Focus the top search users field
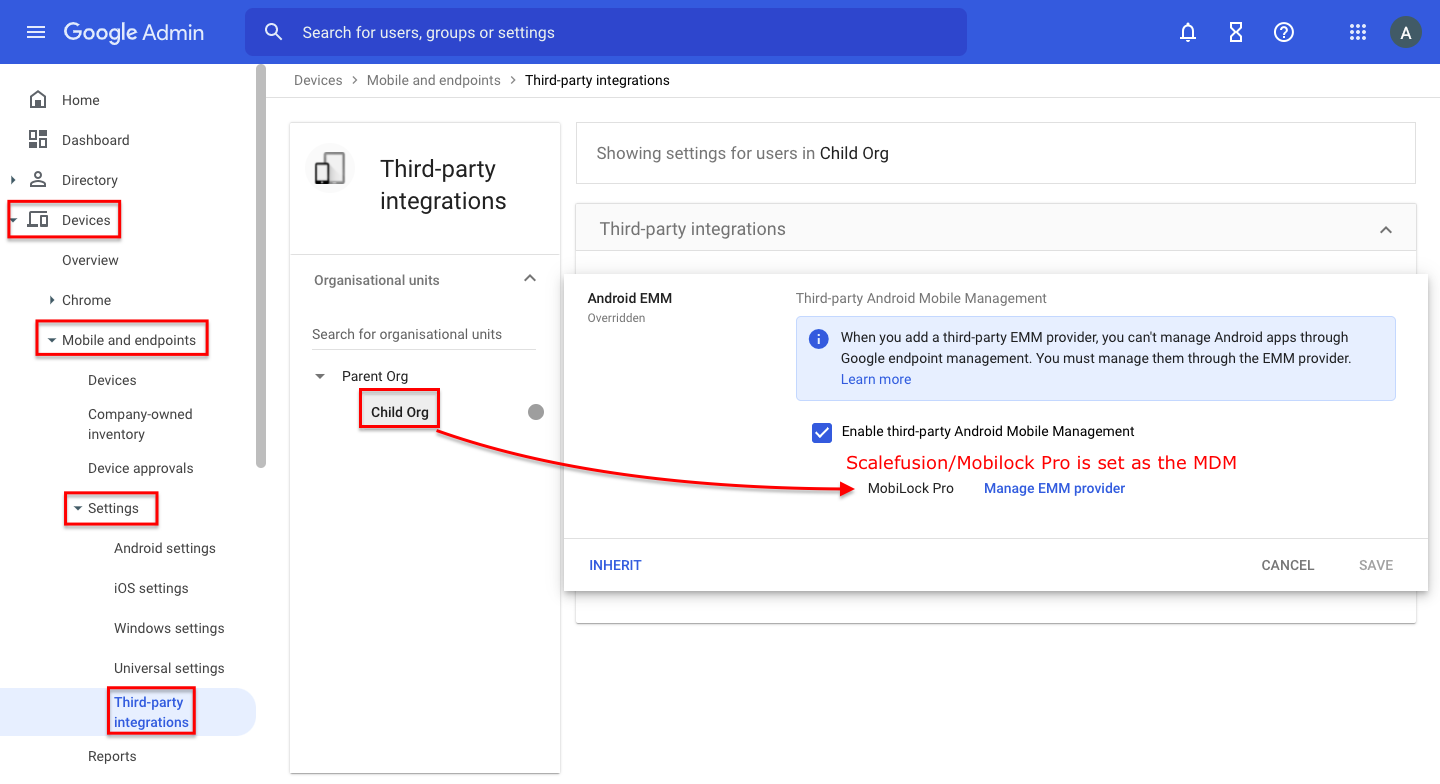Screen dimensions: 1440x784 pos(606,32)
